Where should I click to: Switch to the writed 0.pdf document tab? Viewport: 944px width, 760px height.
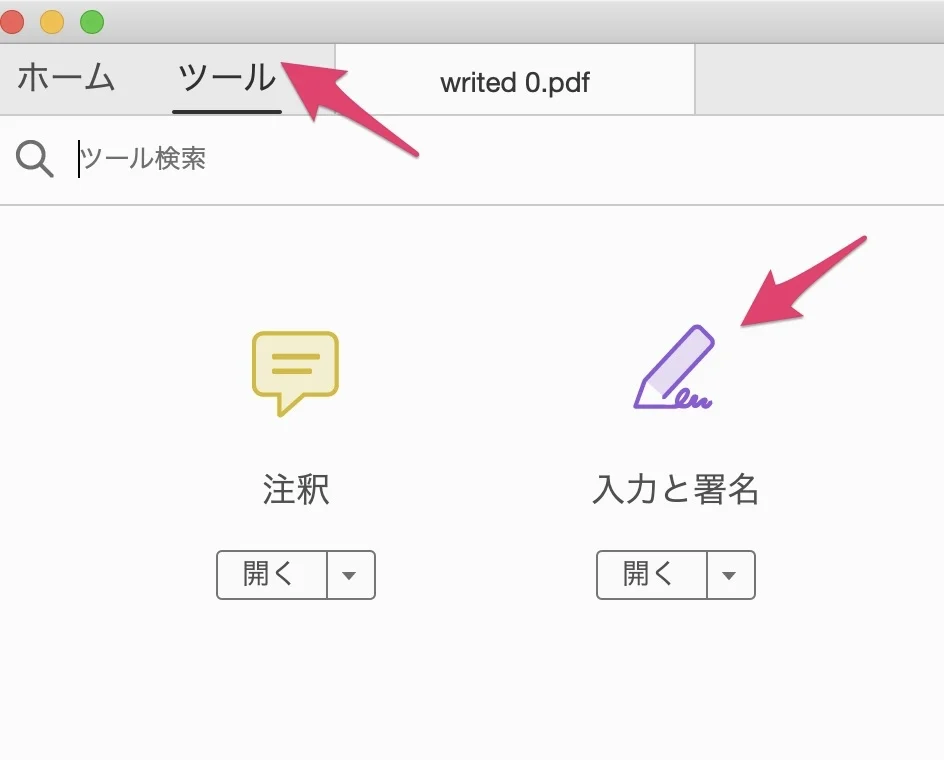click(x=515, y=79)
